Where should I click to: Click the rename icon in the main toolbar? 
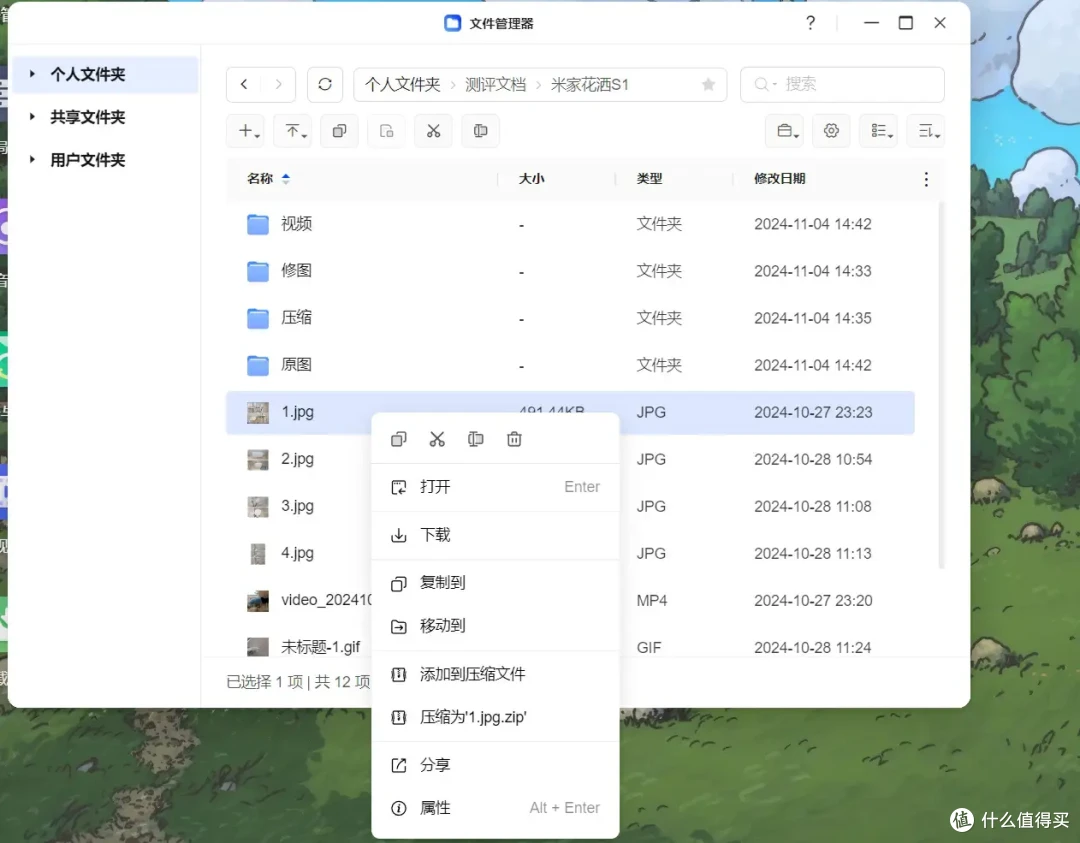click(481, 131)
